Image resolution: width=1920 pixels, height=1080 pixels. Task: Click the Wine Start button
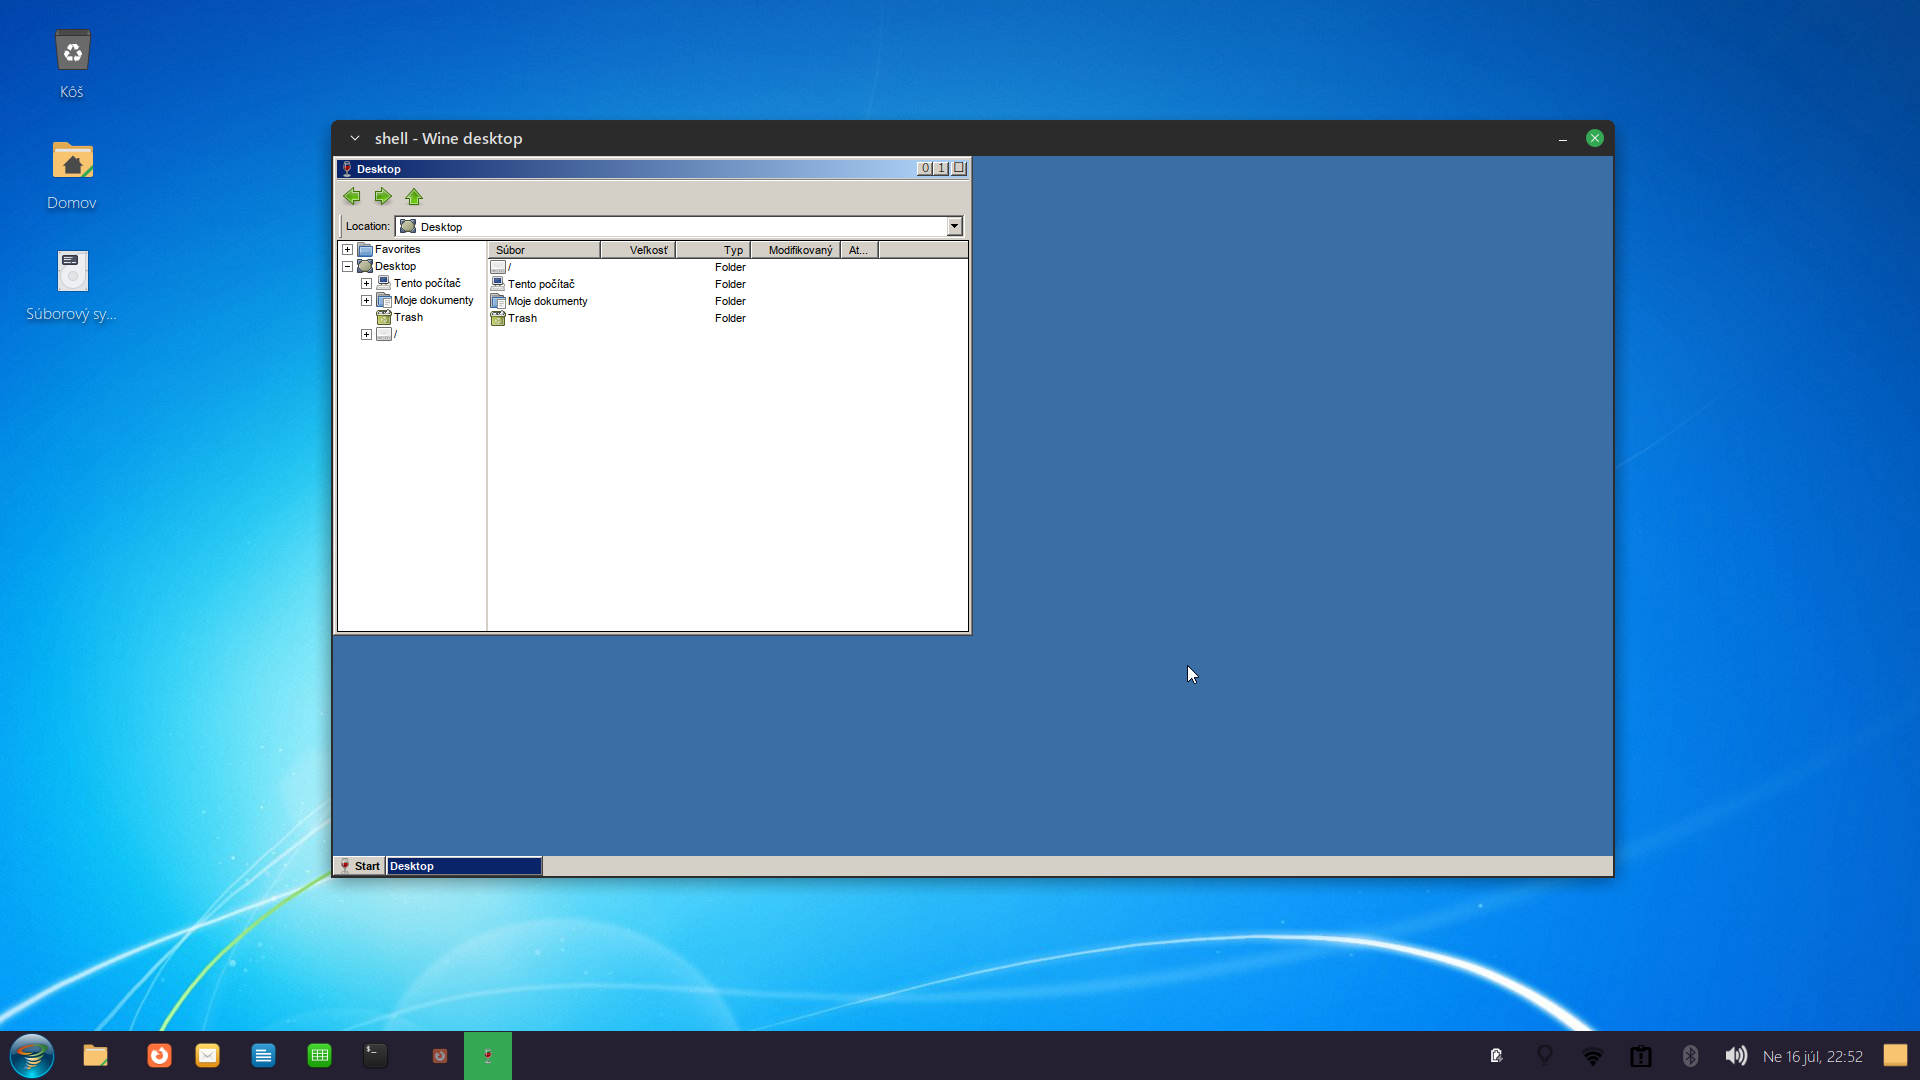pyautogui.click(x=359, y=866)
